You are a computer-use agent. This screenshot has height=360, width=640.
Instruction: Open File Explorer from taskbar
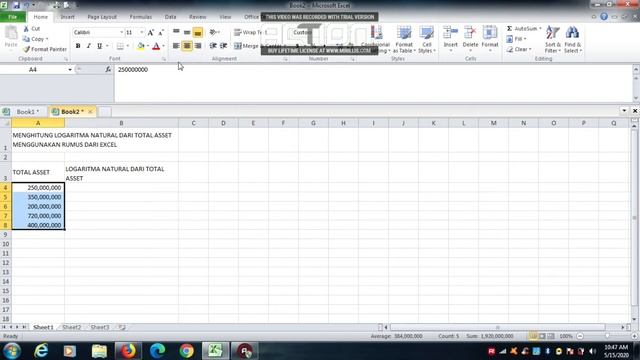click(x=99, y=351)
